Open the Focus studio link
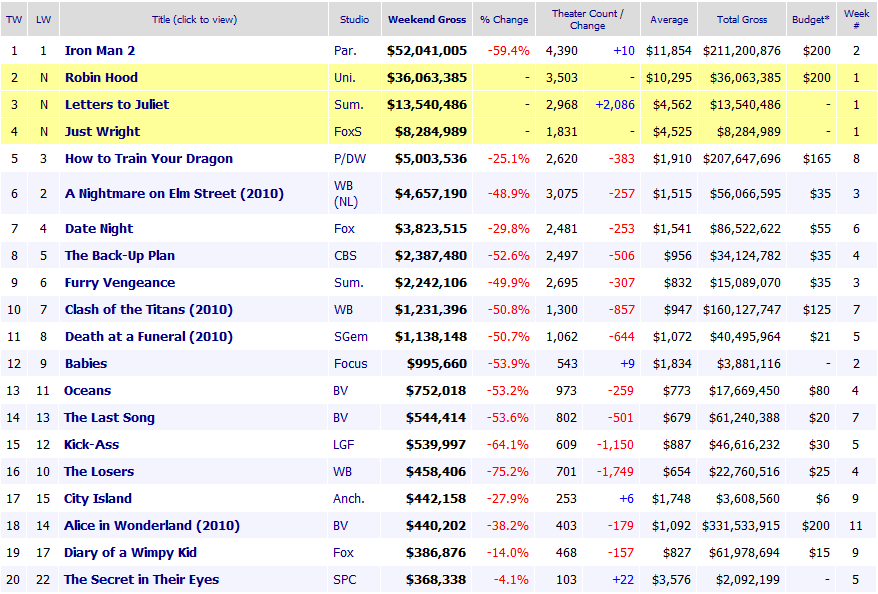The height and width of the screenshot is (594, 878). [351, 363]
